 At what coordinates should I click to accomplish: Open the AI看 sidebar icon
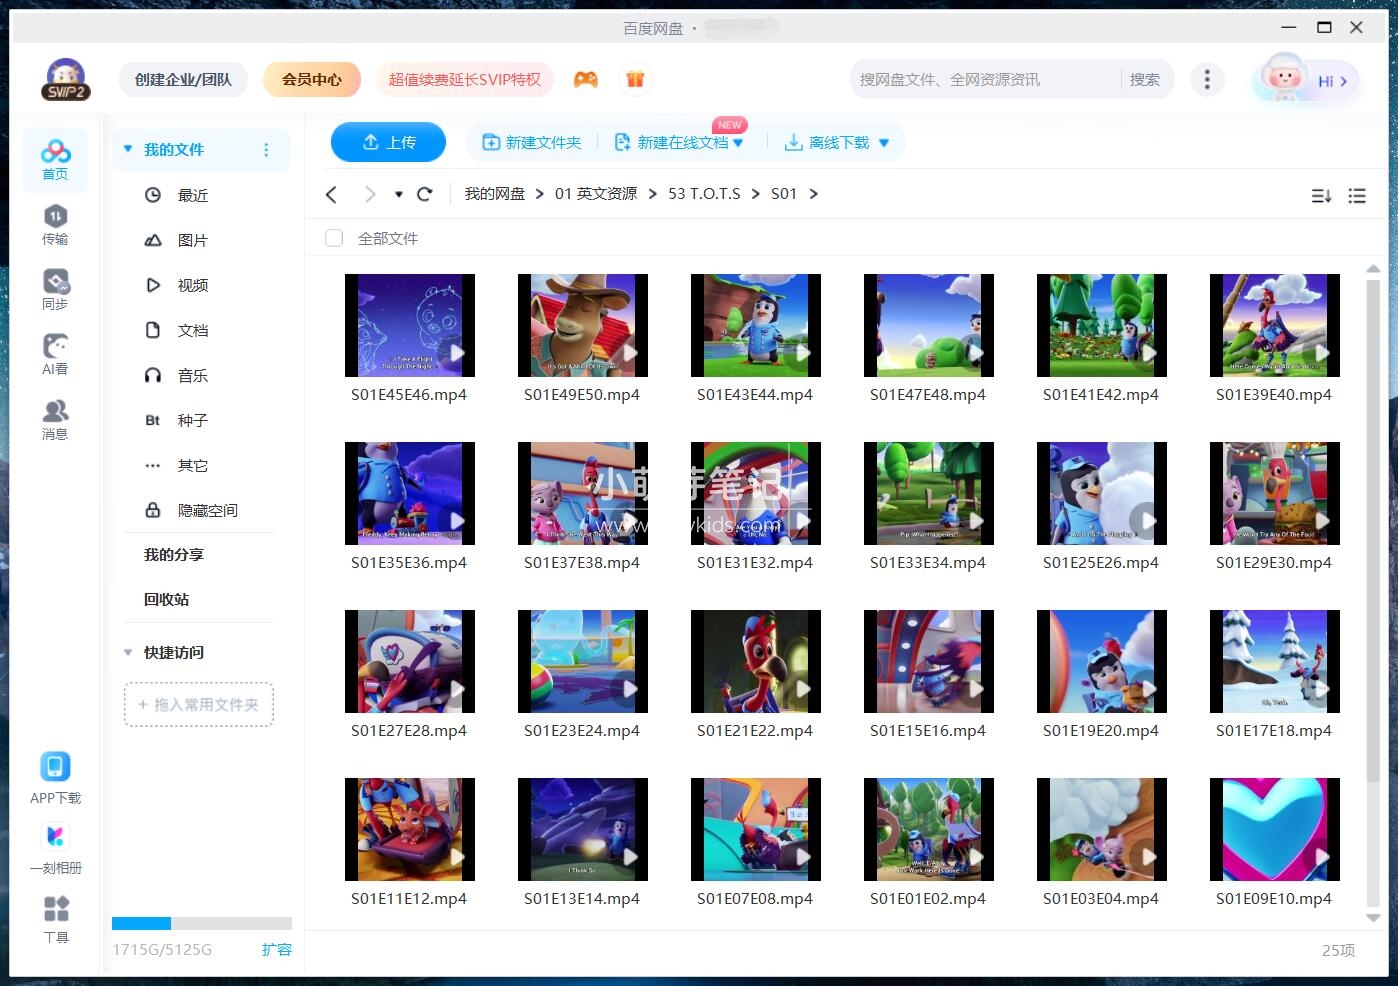(x=55, y=353)
